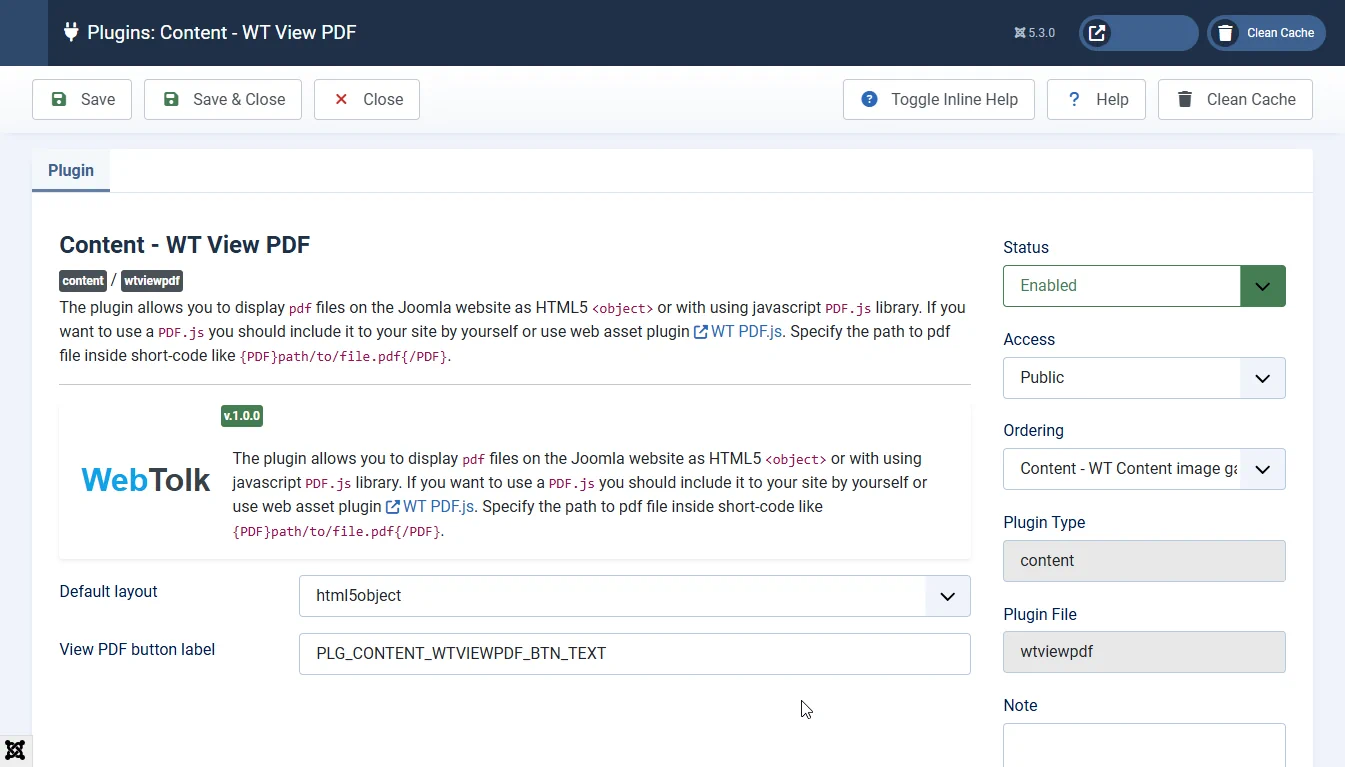Toggle Inline Help

pyautogui.click(x=939, y=99)
